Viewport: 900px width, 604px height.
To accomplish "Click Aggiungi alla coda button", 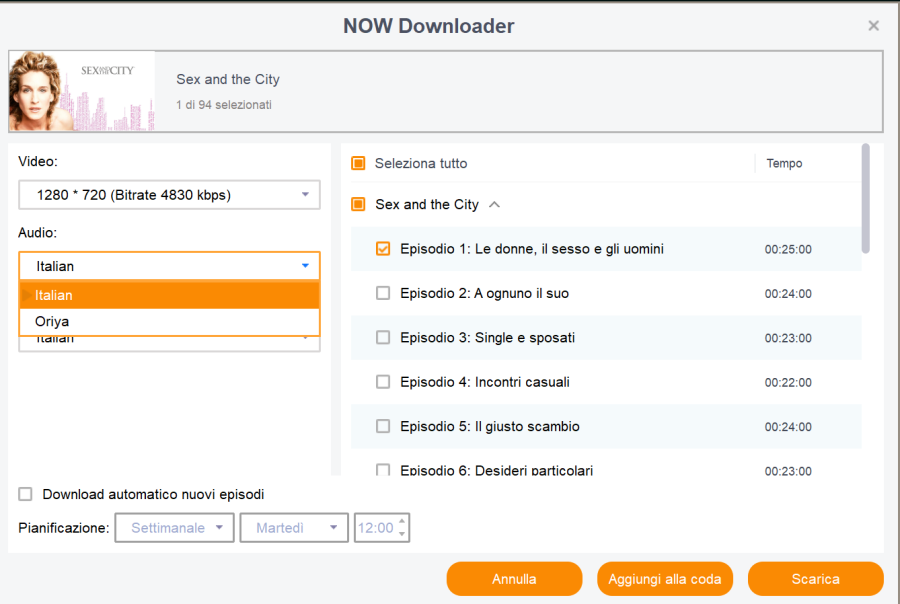I will [665, 579].
